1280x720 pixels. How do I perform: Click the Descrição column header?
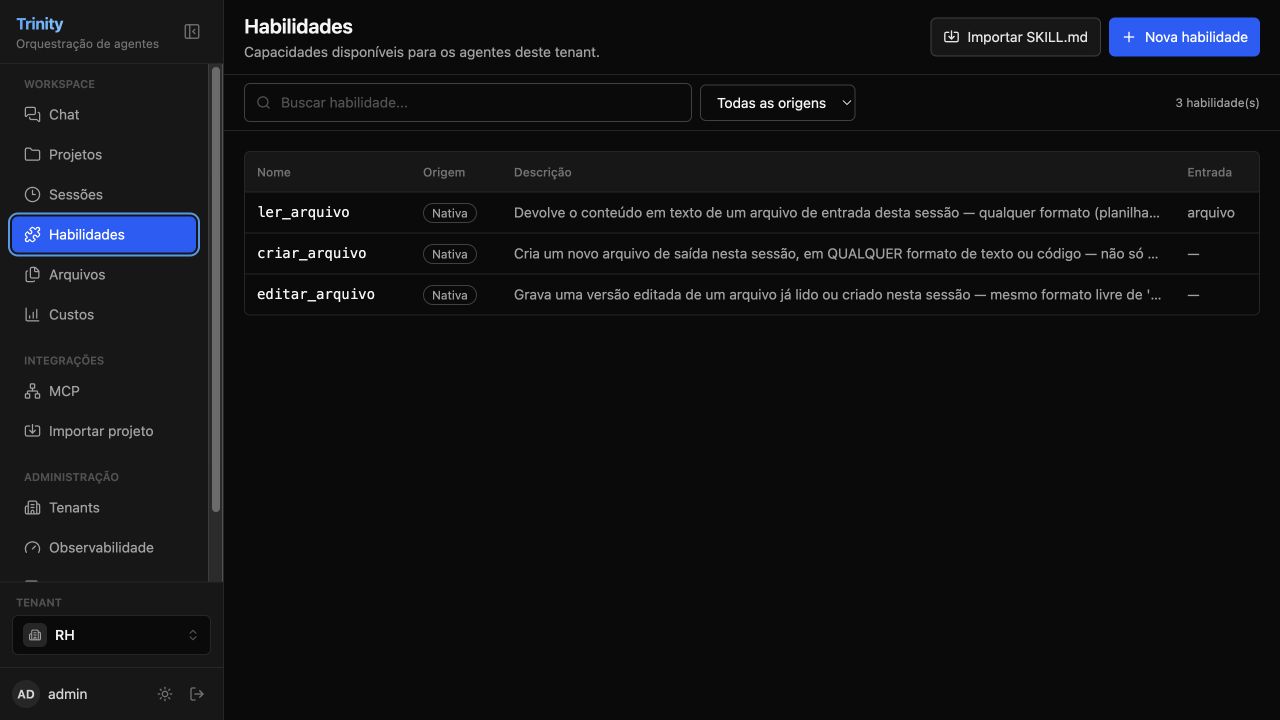coord(543,172)
